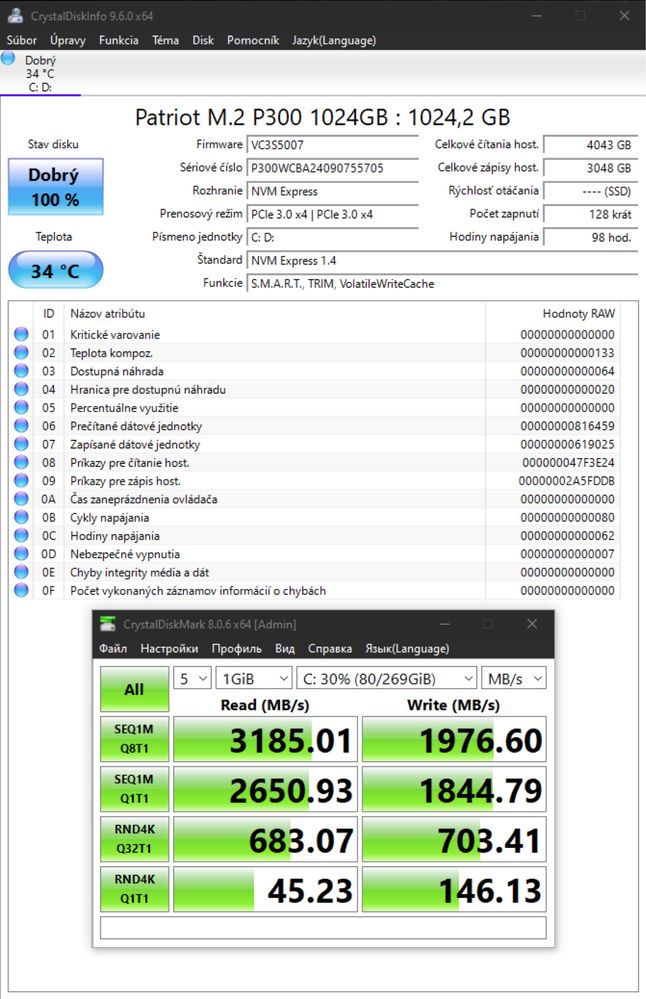Image resolution: width=646 pixels, height=999 pixels.
Task: Click the Celkové zápisy host. value 3048 GB
Action: (x=589, y=168)
